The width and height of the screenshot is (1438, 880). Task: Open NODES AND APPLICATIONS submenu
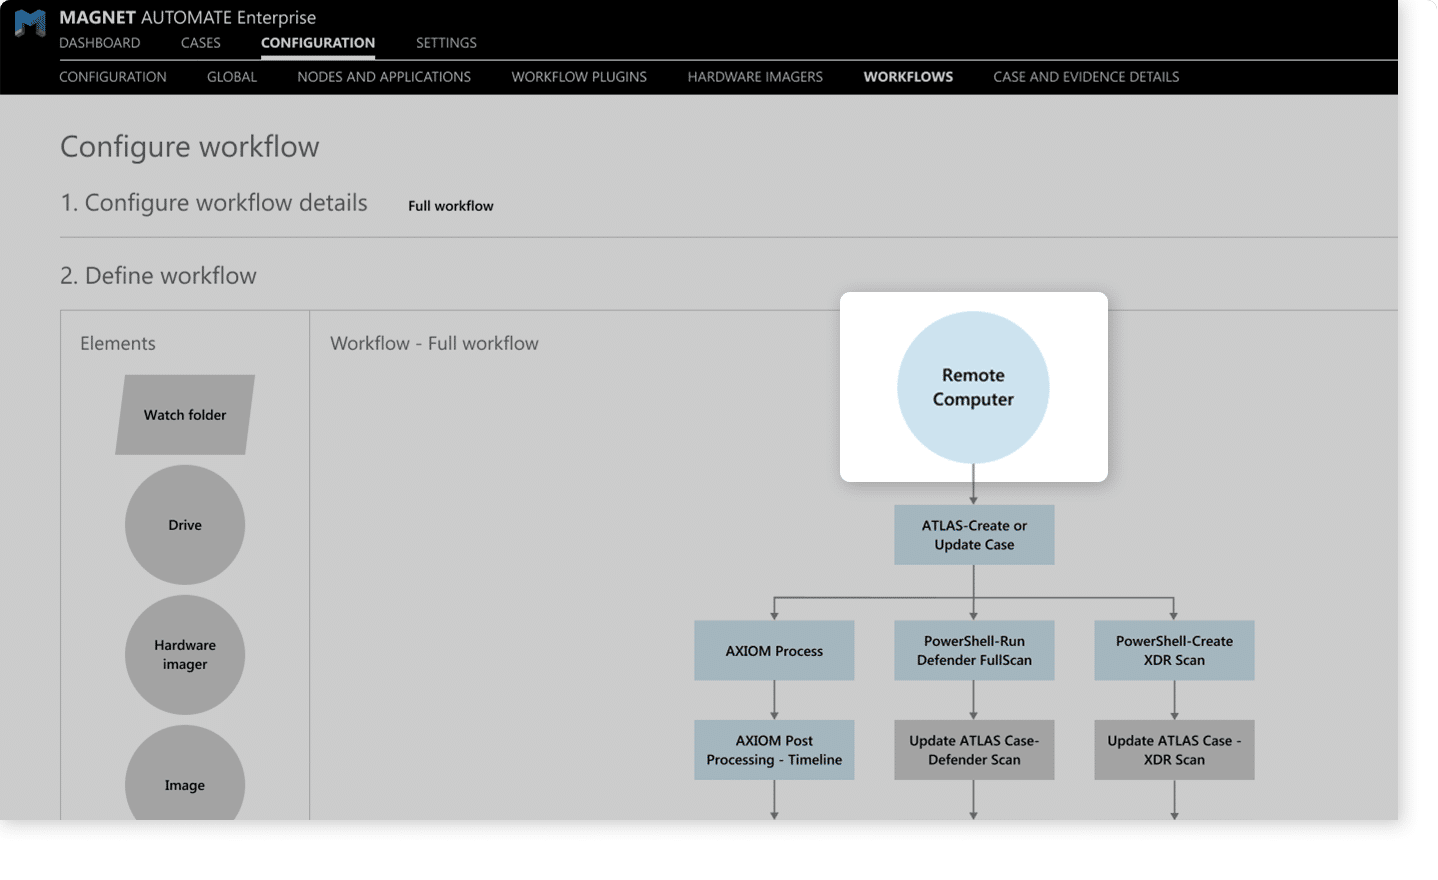click(384, 77)
